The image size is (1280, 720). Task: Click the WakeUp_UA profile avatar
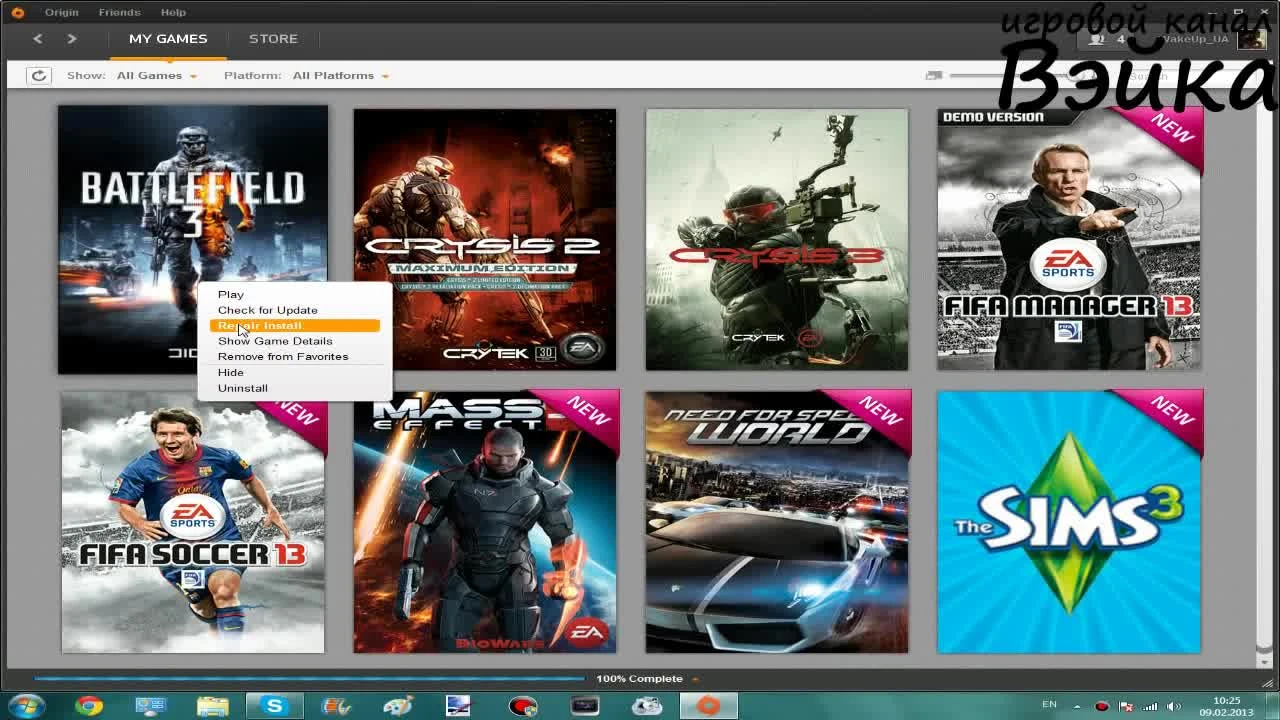click(x=1253, y=38)
